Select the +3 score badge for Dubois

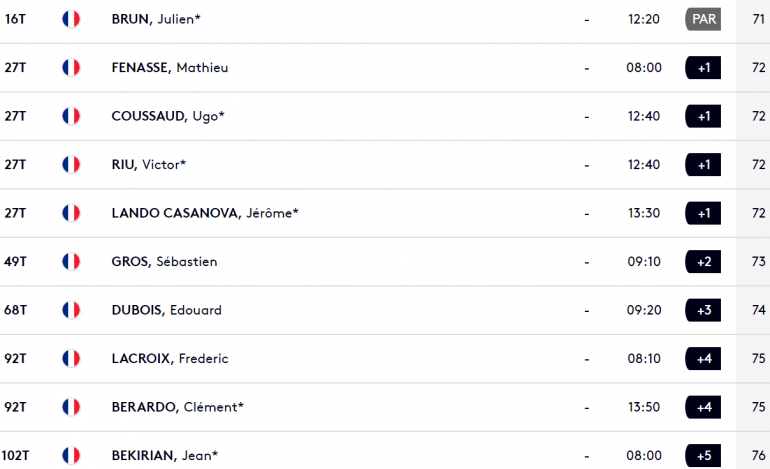(x=703, y=310)
